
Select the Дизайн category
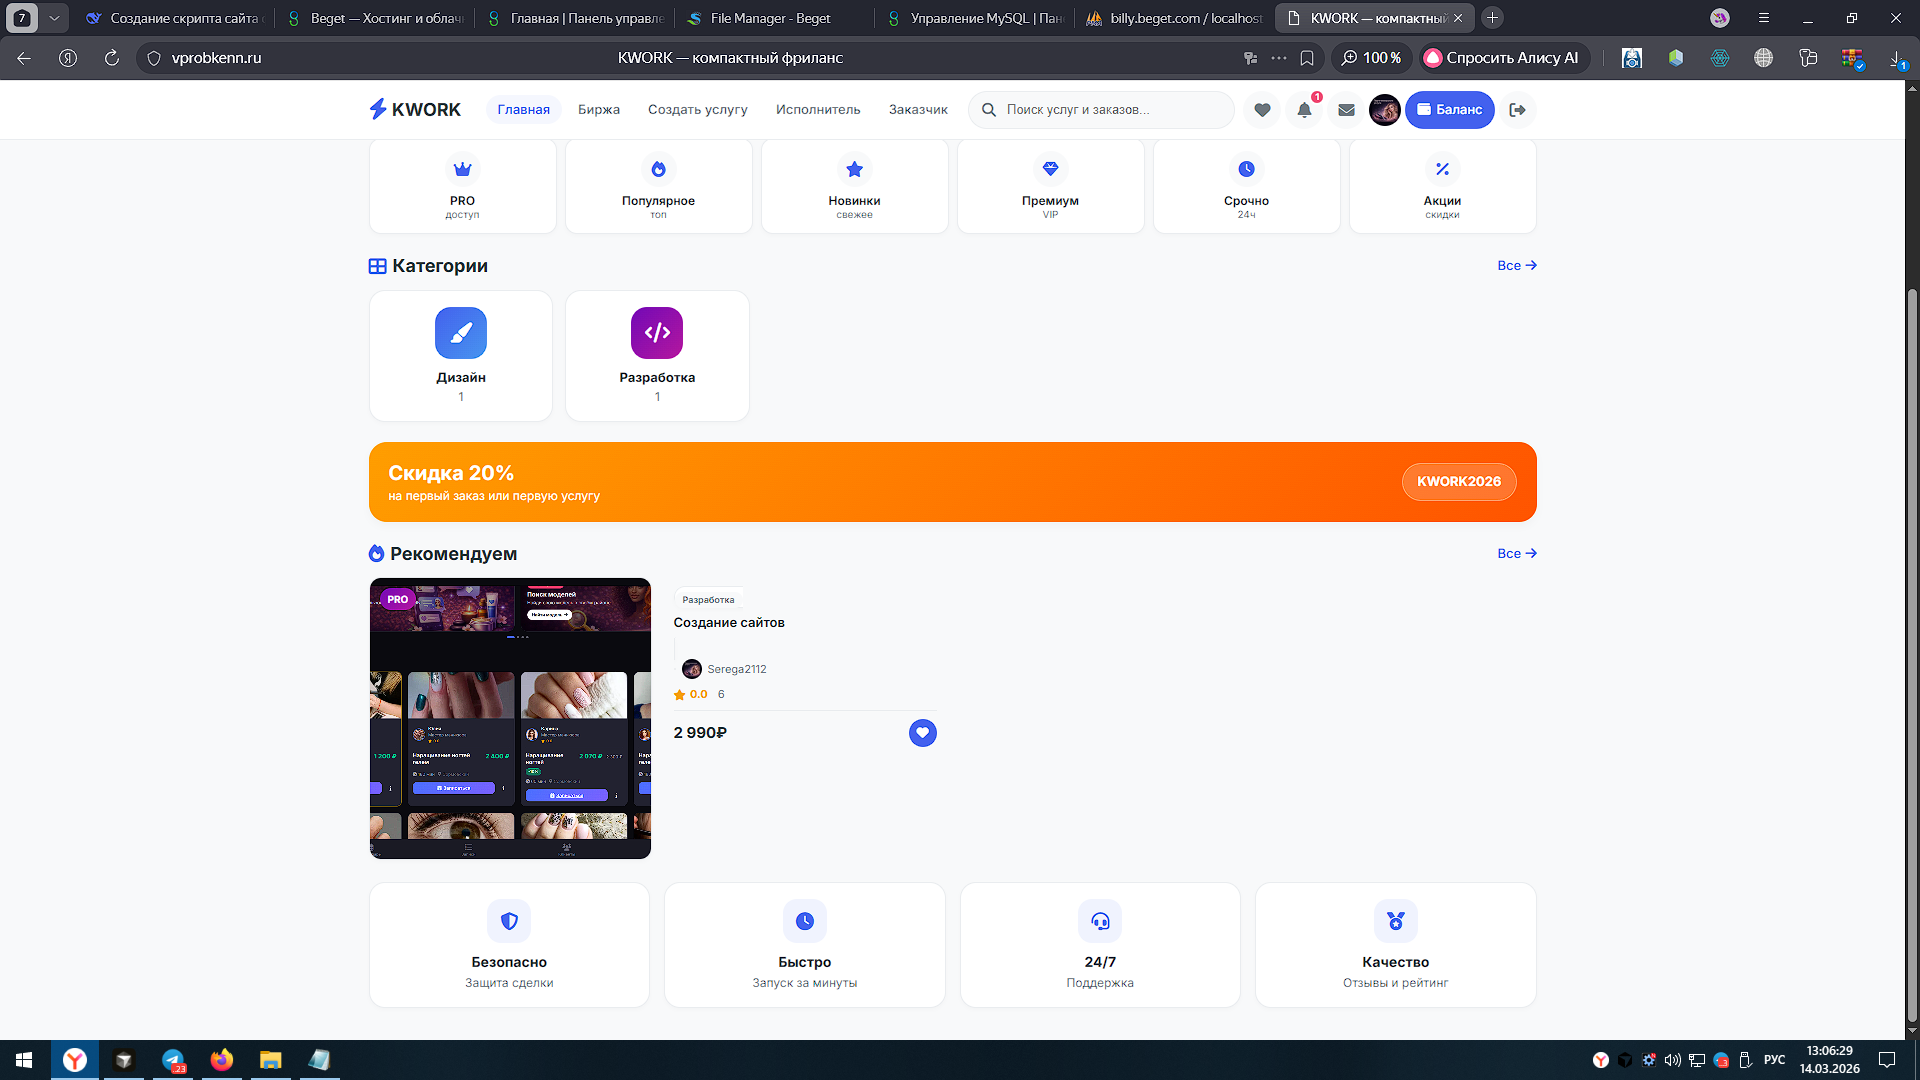coord(461,356)
